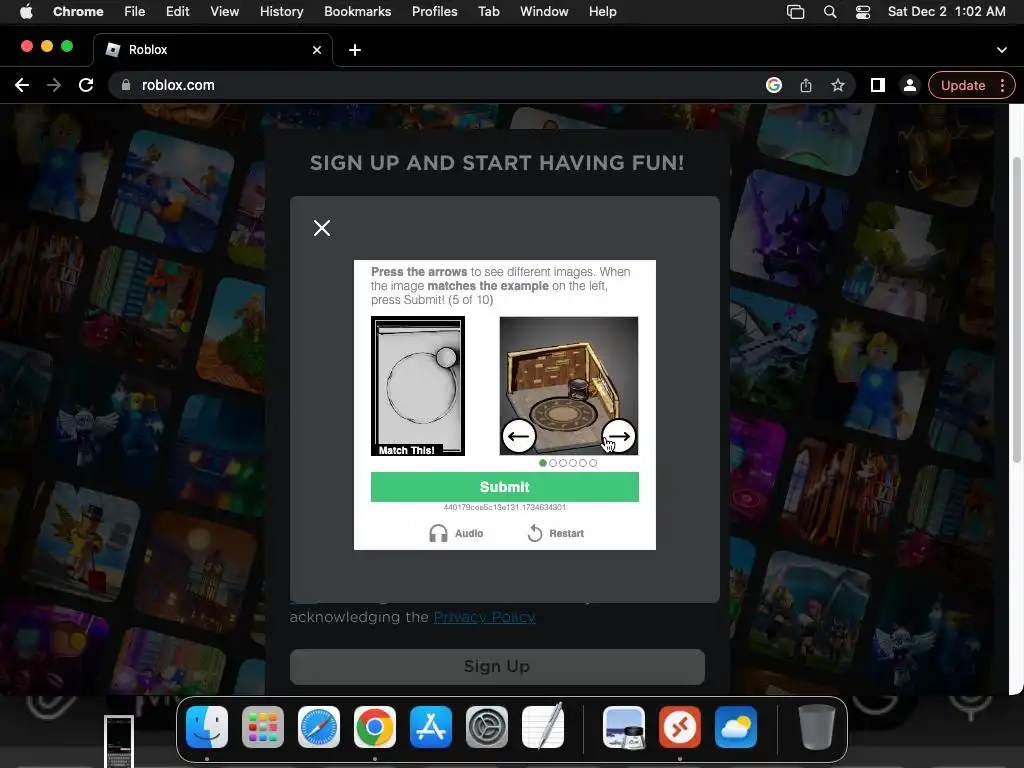This screenshot has height=768, width=1024.
Task: Open the Edit menu
Action: pos(178,12)
